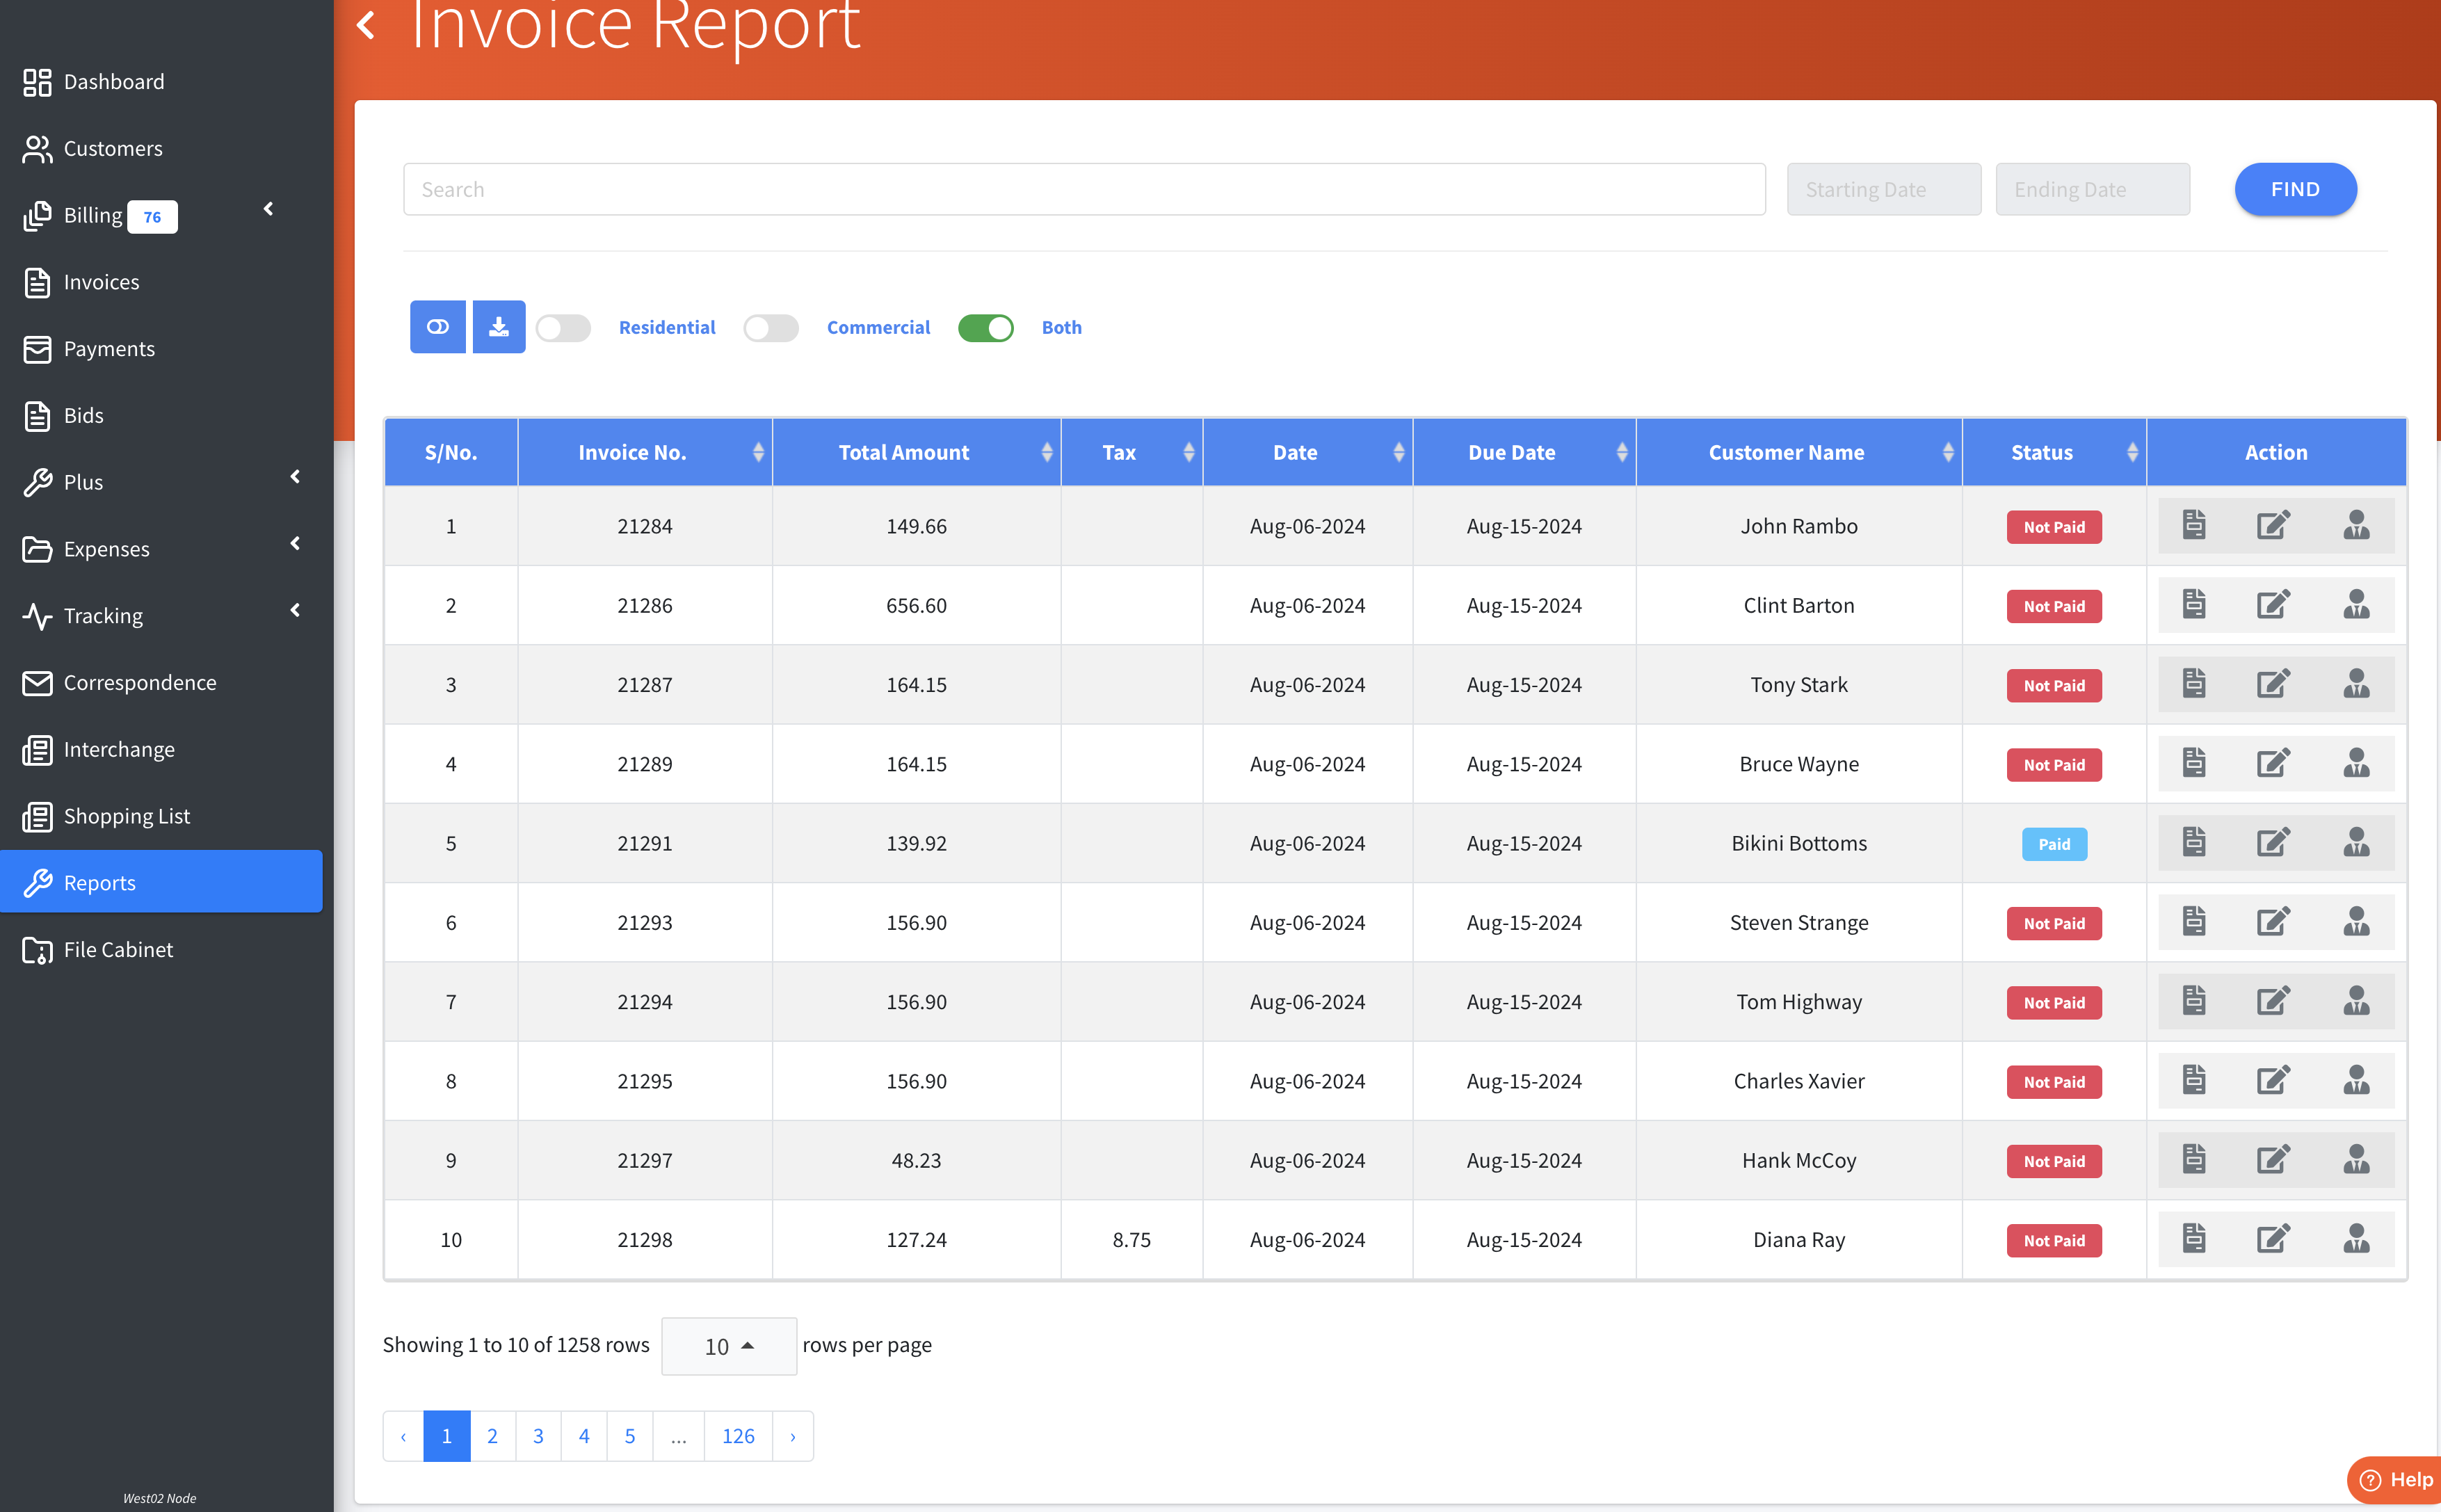Open the rows per page dropdown
Viewport: 2441px width, 1512px height.
[728, 1346]
